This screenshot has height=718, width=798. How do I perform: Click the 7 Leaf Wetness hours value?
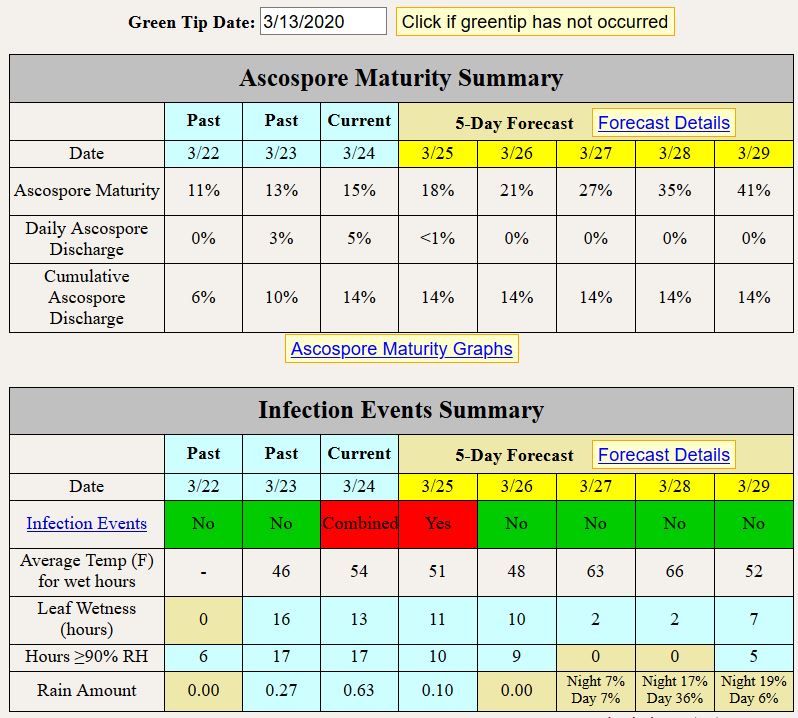(754, 620)
